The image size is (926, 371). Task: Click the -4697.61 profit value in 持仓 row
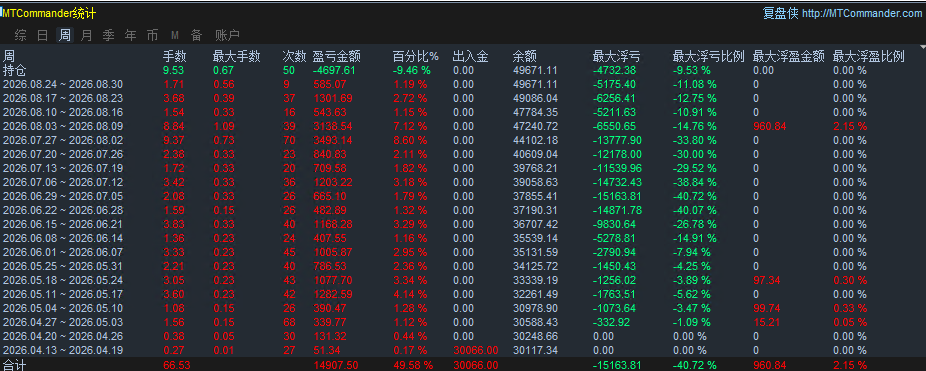coord(334,70)
